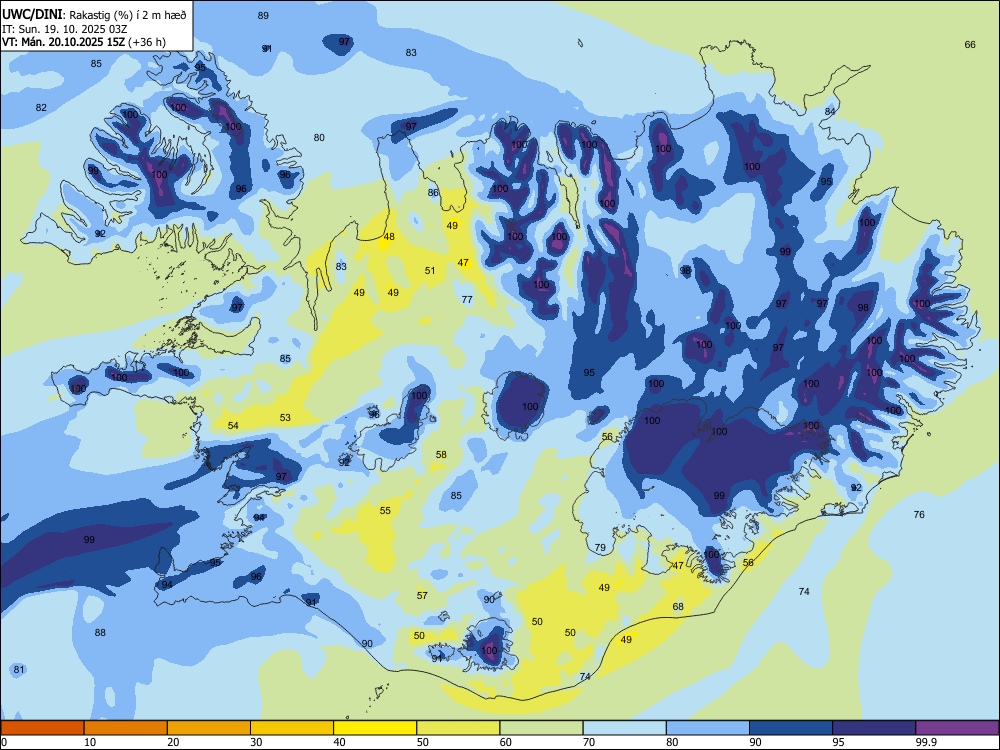Click the map value '89' near the top

[x=263, y=16]
